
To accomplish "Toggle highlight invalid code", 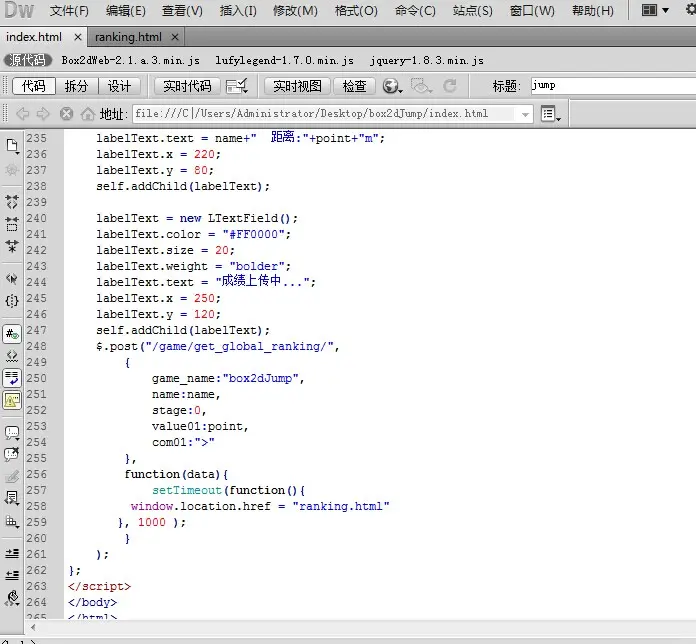I will pyautogui.click(x=12, y=356).
